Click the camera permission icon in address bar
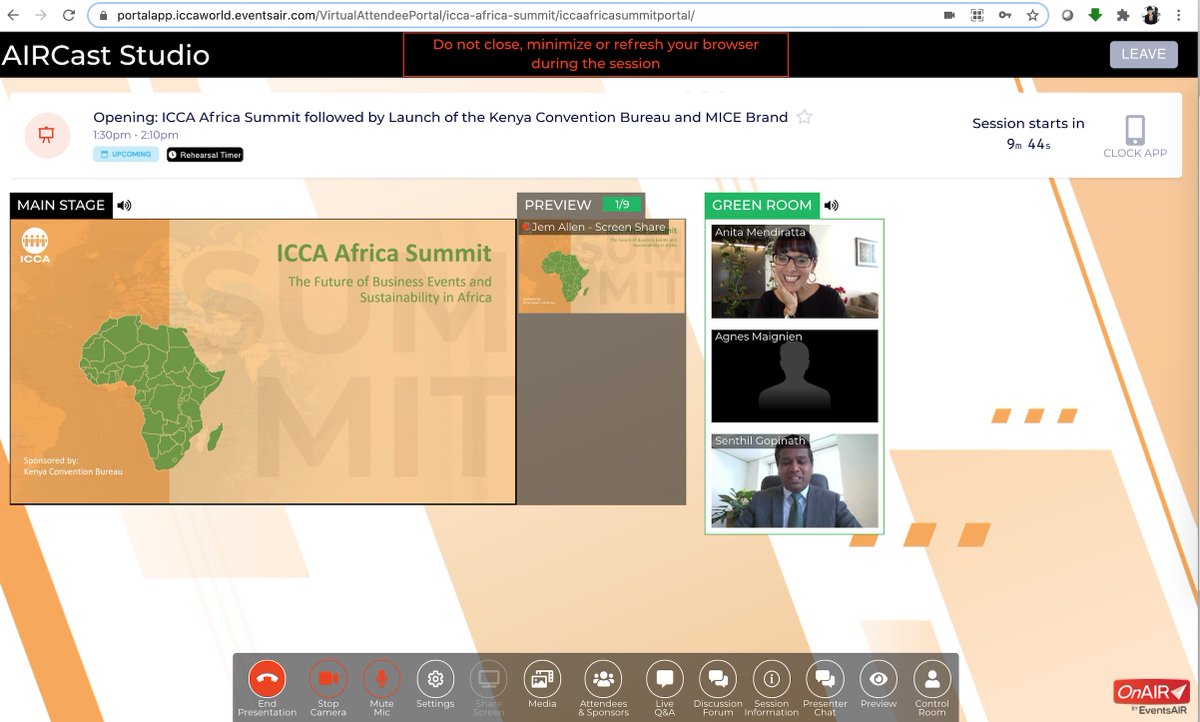This screenshot has width=1200, height=722. 949,16
